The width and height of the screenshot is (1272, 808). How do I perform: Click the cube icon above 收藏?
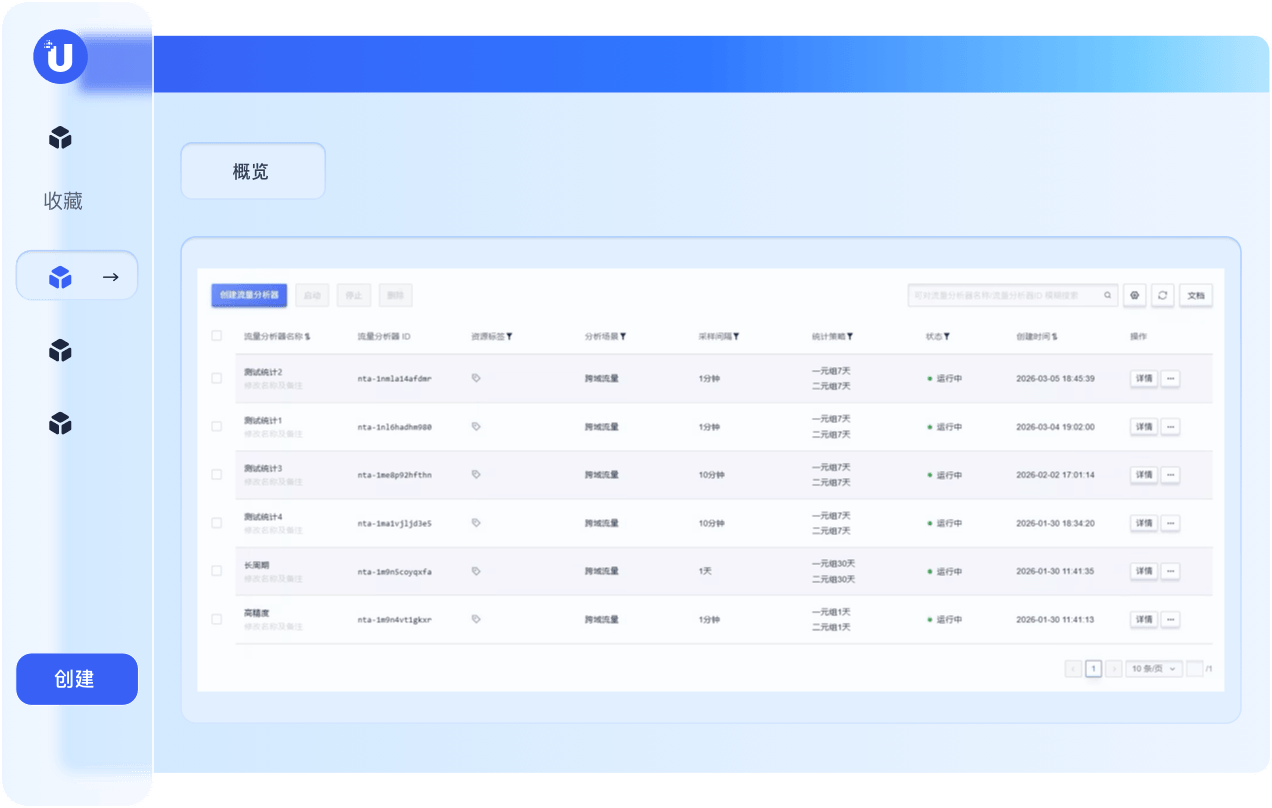click(60, 138)
